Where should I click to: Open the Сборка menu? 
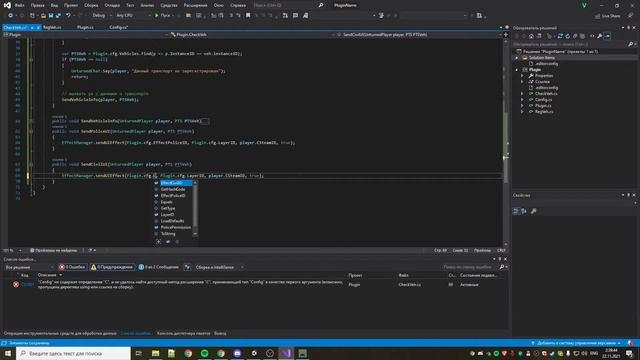click(91, 5)
